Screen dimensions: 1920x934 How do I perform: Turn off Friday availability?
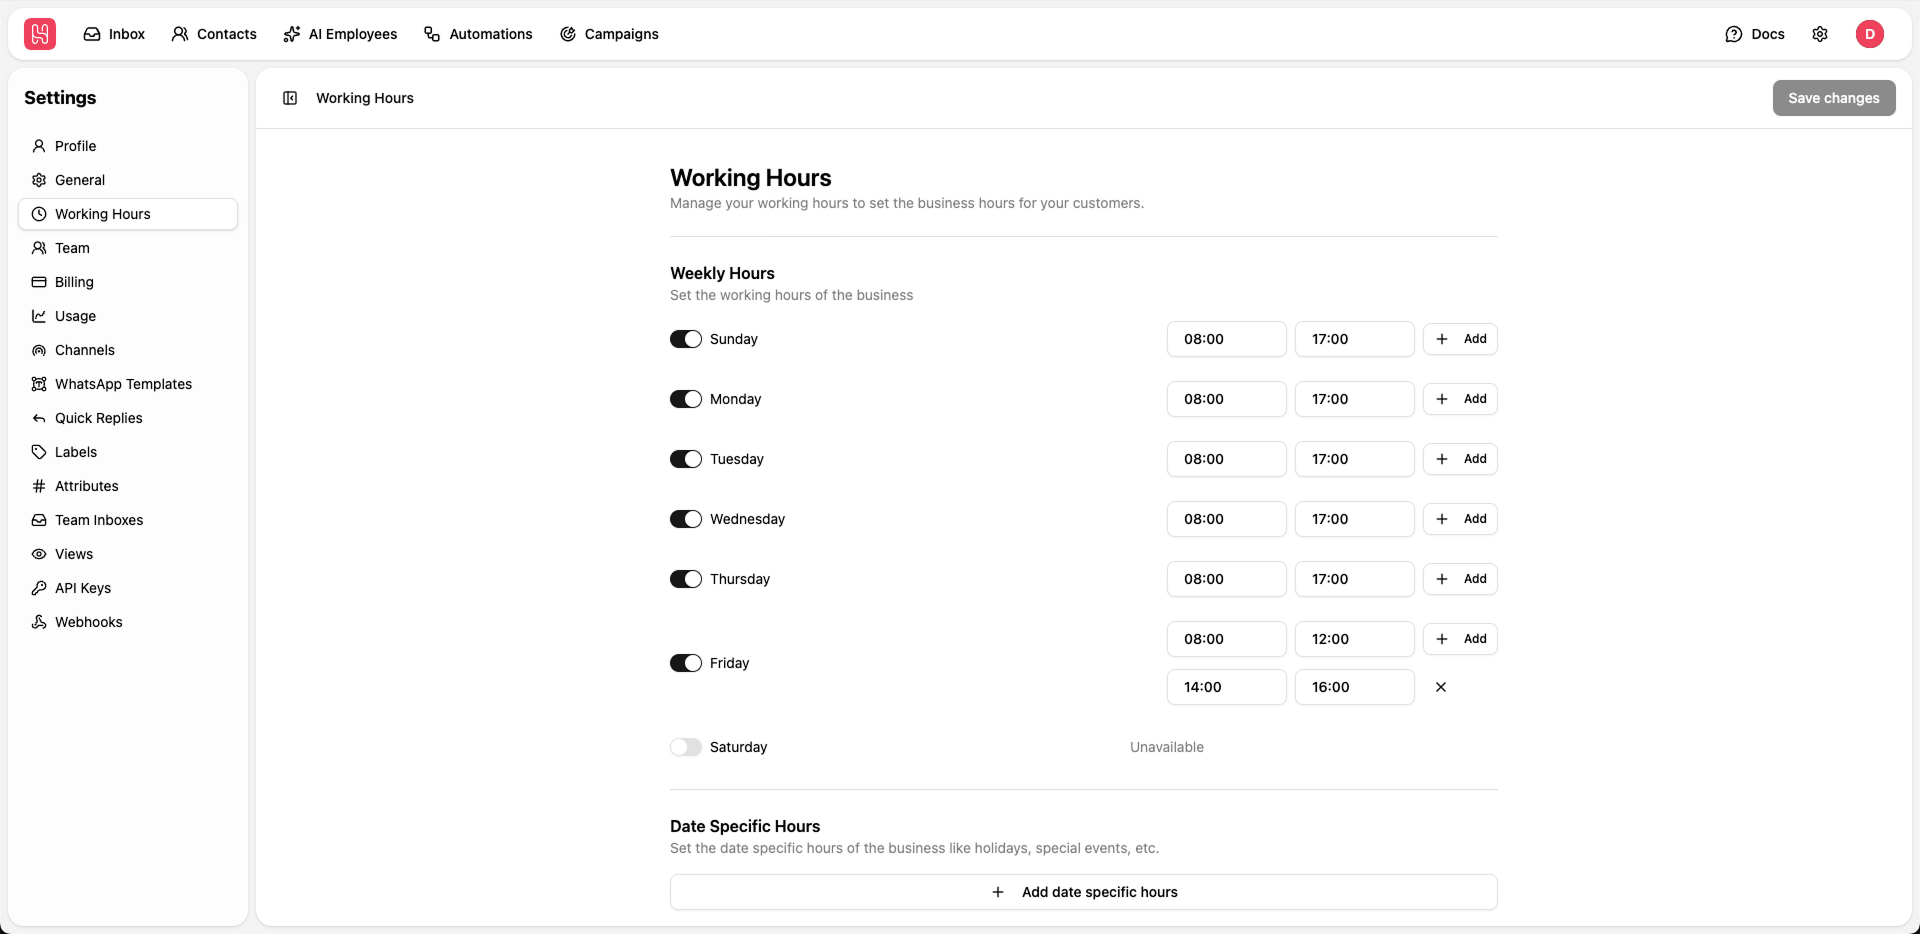[685, 662]
